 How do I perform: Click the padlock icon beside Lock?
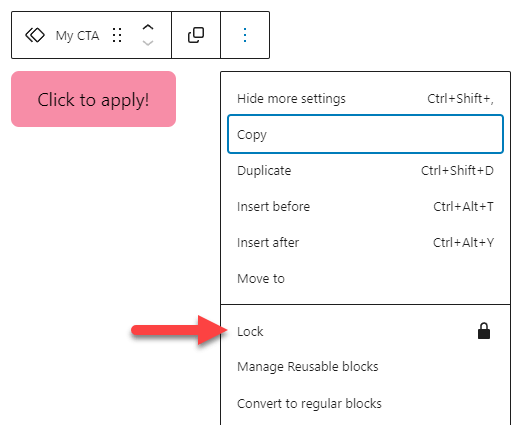(484, 331)
